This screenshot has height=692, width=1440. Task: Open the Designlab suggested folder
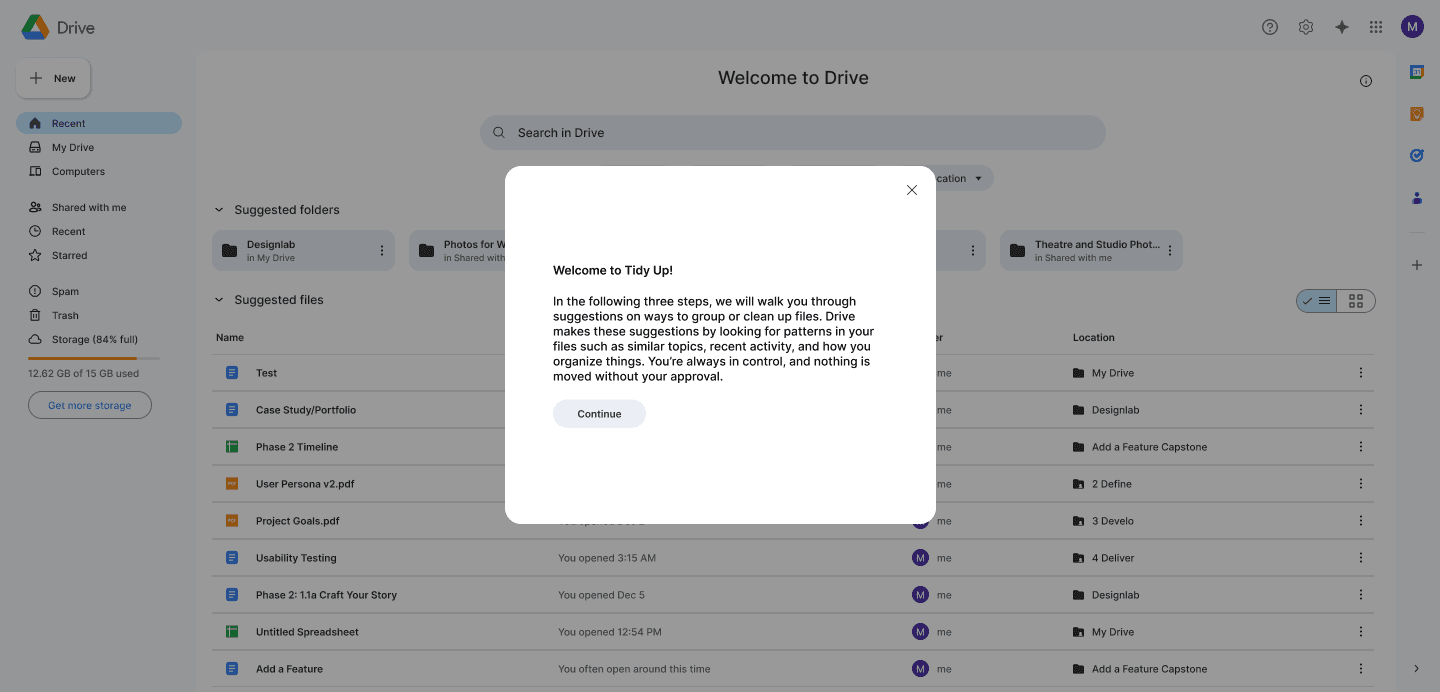(303, 250)
